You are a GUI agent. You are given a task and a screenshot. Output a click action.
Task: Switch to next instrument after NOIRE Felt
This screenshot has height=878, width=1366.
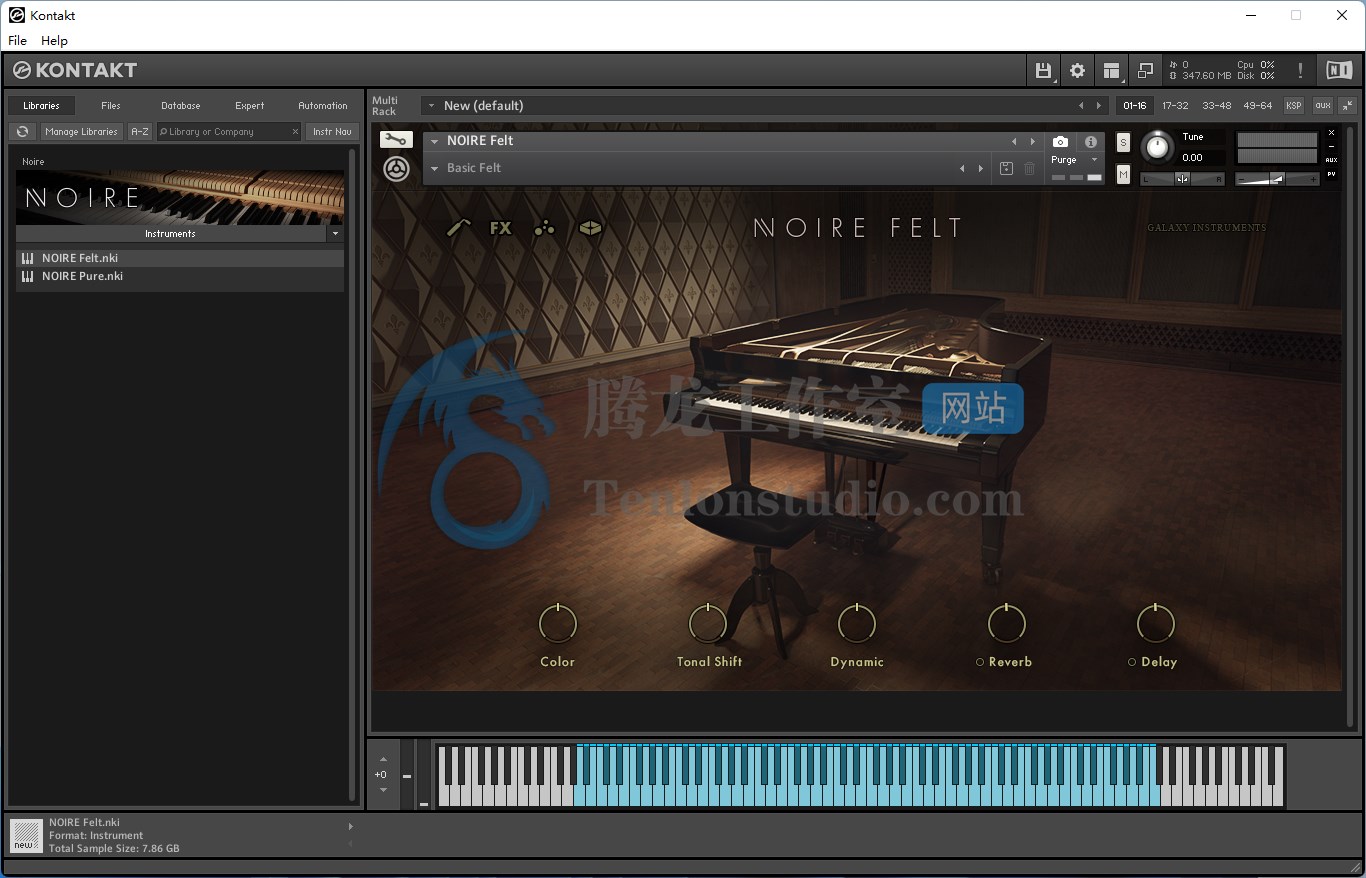1033,142
